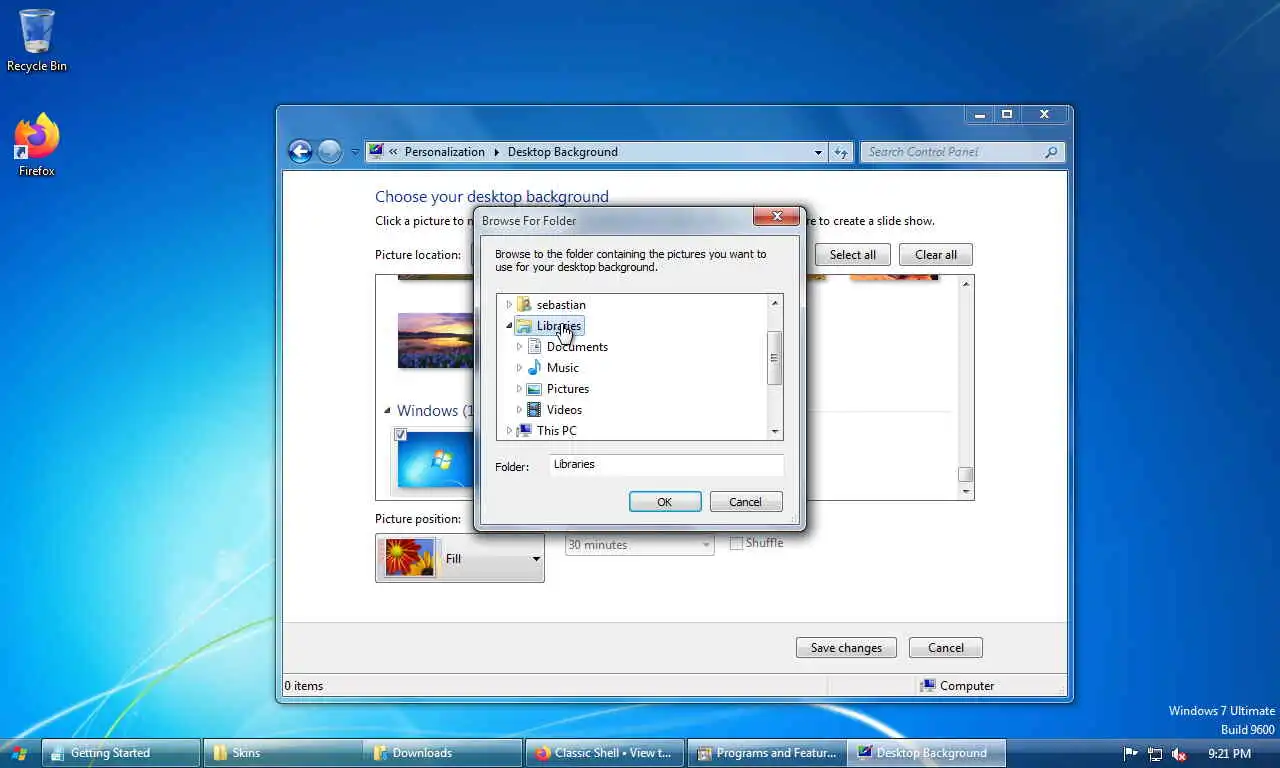The image size is (1280, 768).
Task: Click Personalization in the address breadcrumb
Action: (445, 152)
